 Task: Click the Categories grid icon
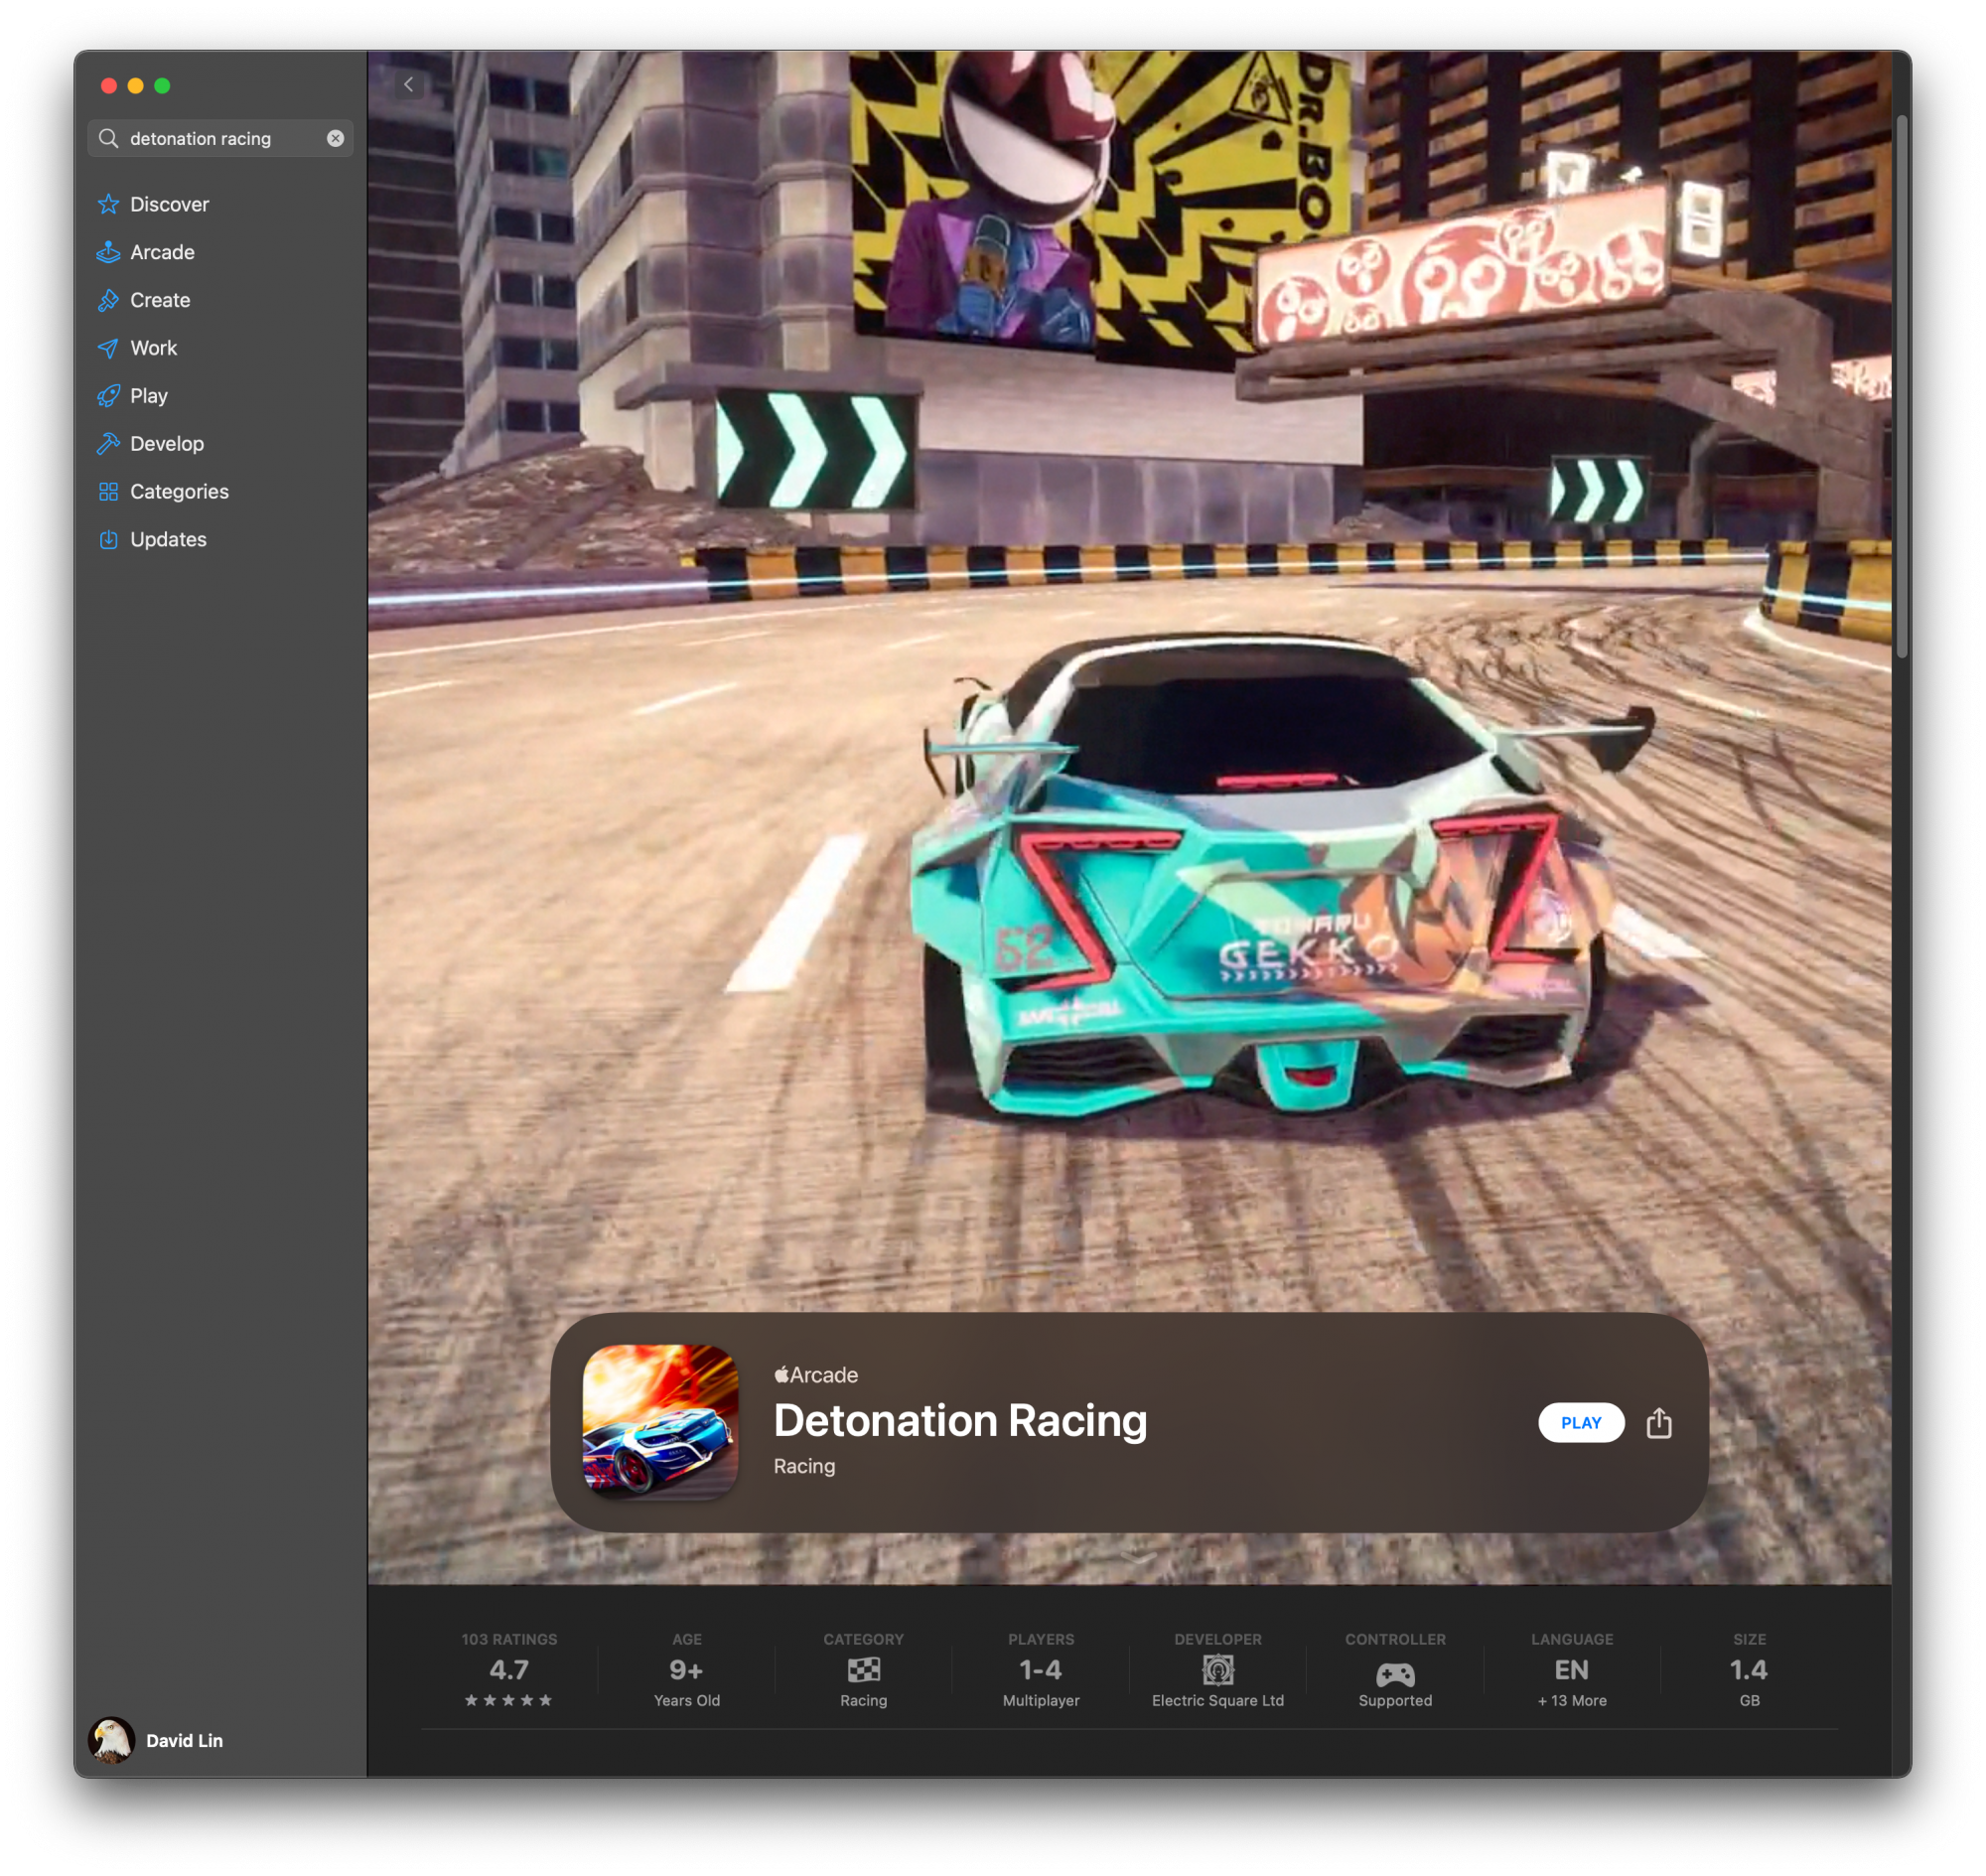click(108, 491)
